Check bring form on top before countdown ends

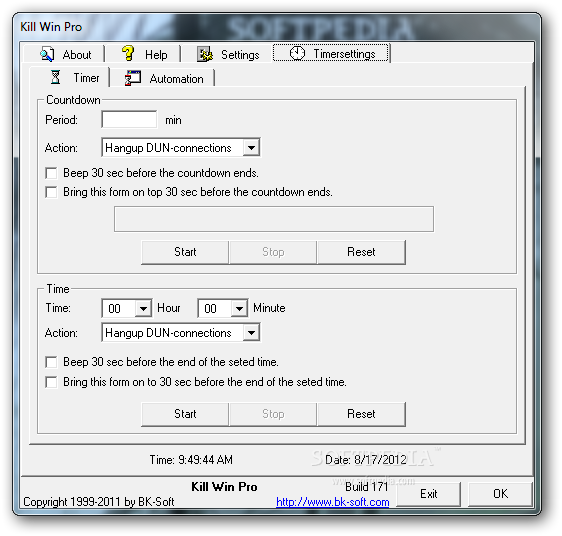pyautogui.click(x=51, y=192)
